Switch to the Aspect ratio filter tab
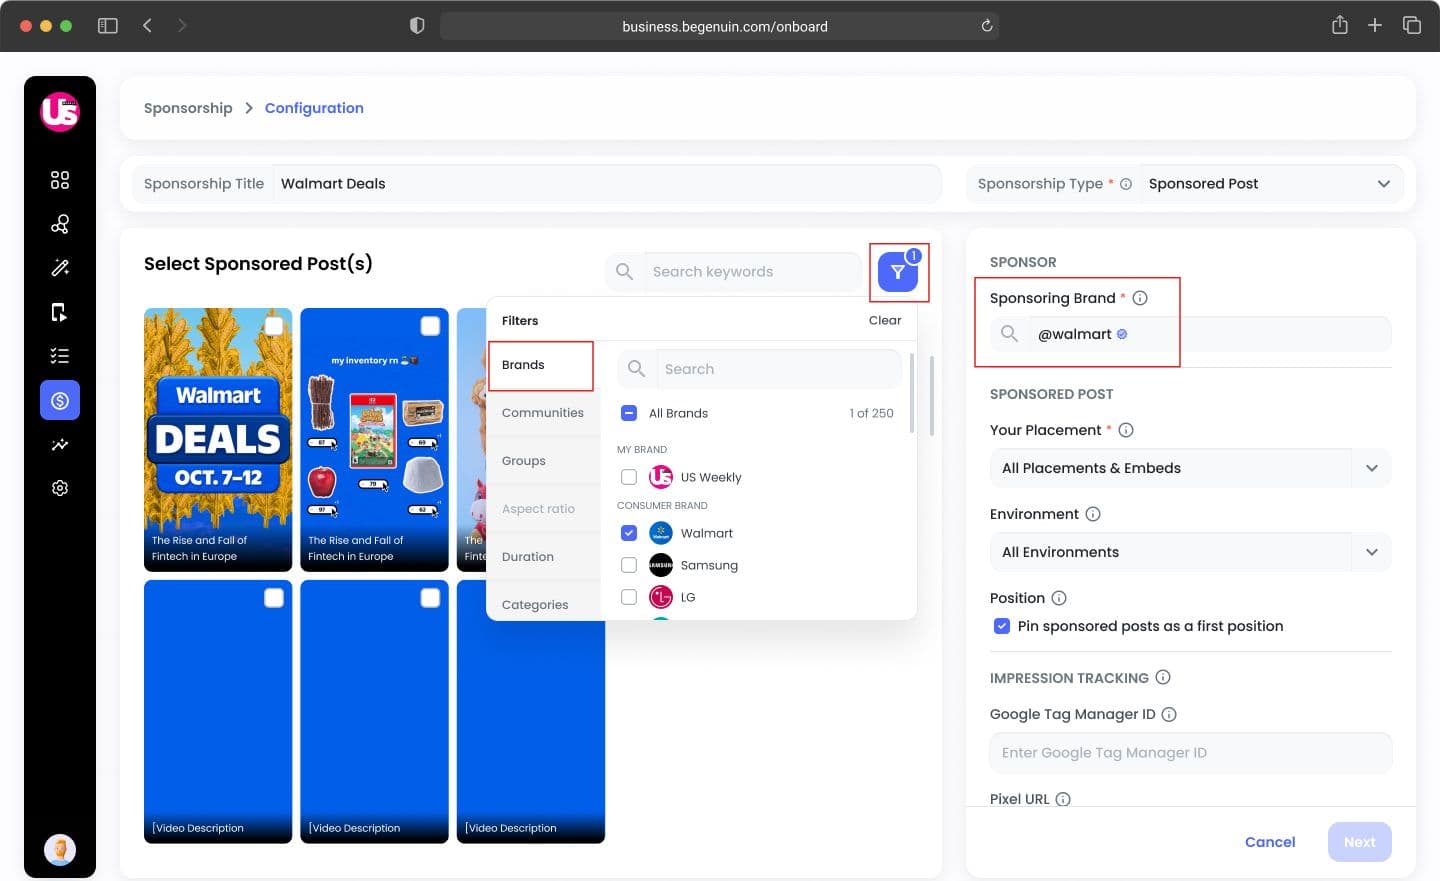This screenshot has width=1440, height=881. tap(542, 509)
